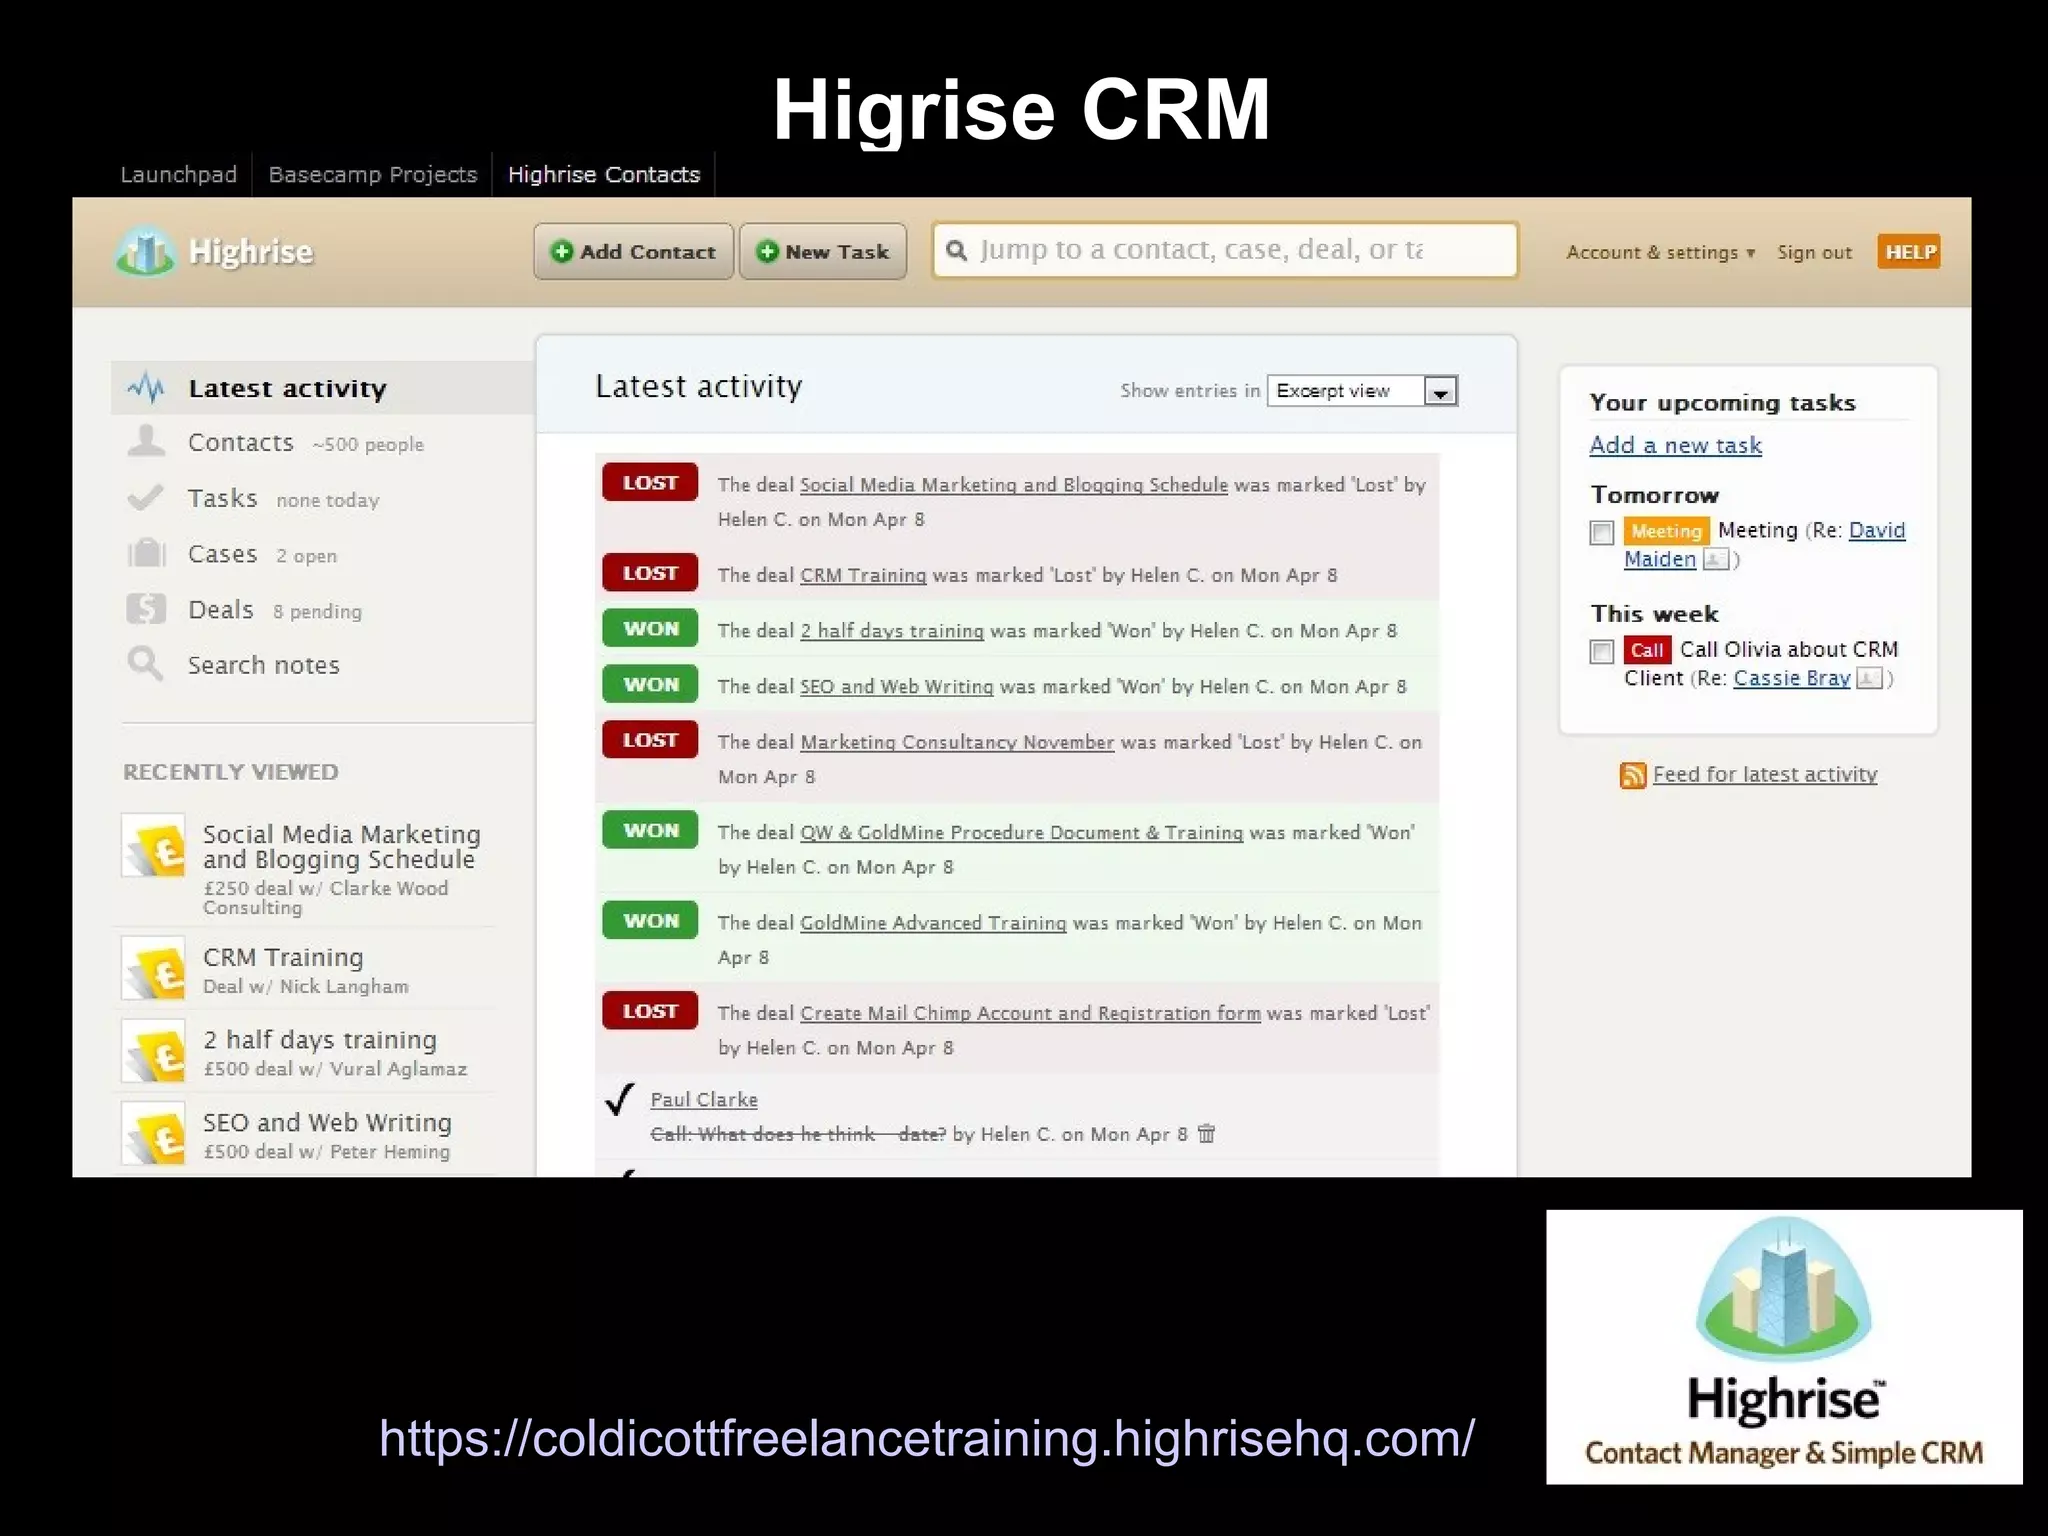
Task: Open Paul Clarke contact link
Action: [704, 1100]
